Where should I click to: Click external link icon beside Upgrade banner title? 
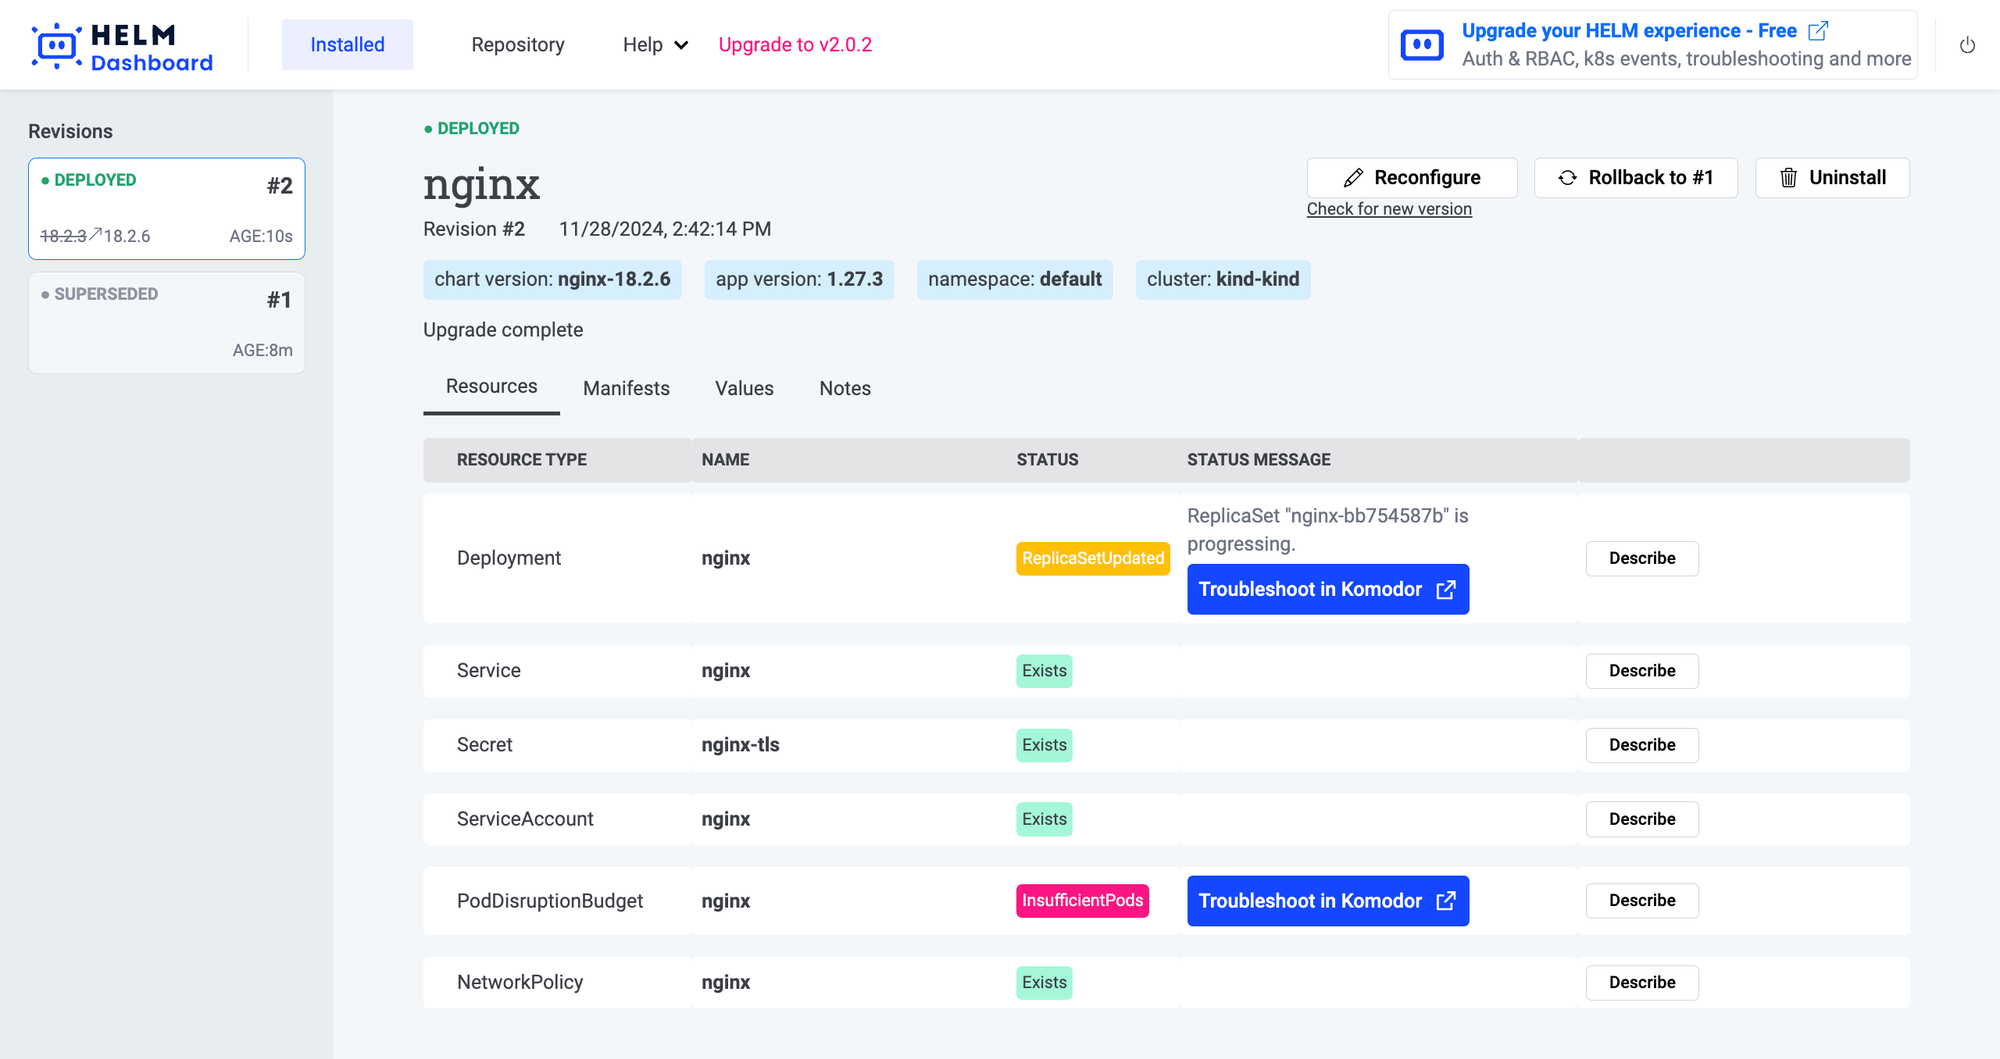coord(1819,31)
